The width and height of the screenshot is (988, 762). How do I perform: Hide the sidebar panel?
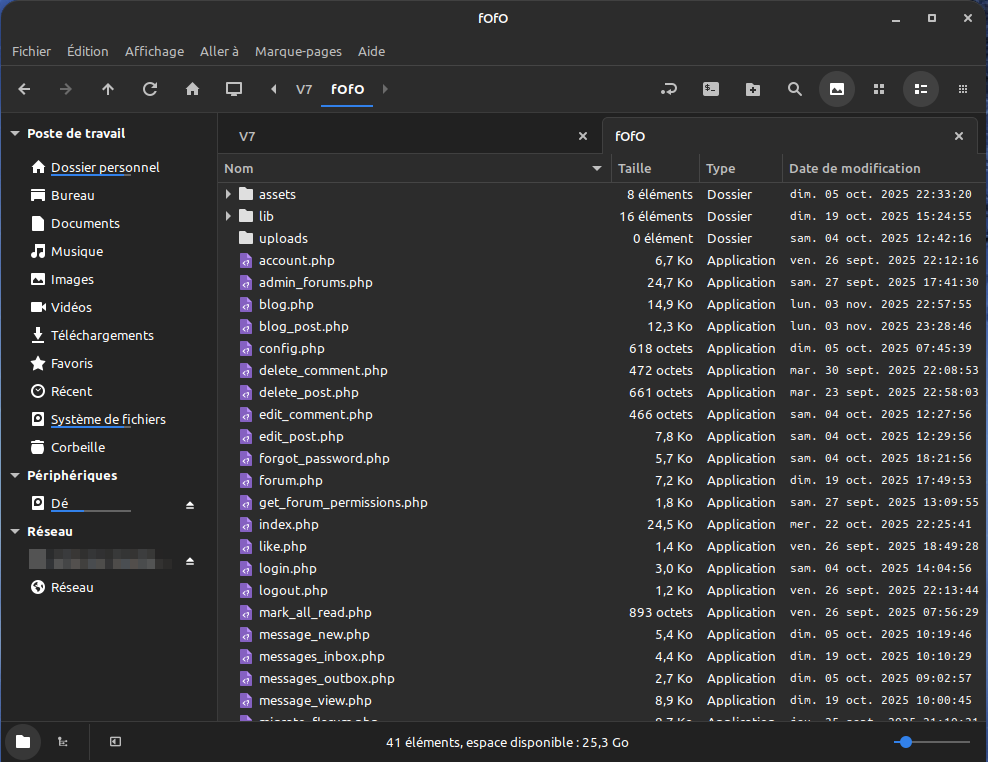coord(114,742)
